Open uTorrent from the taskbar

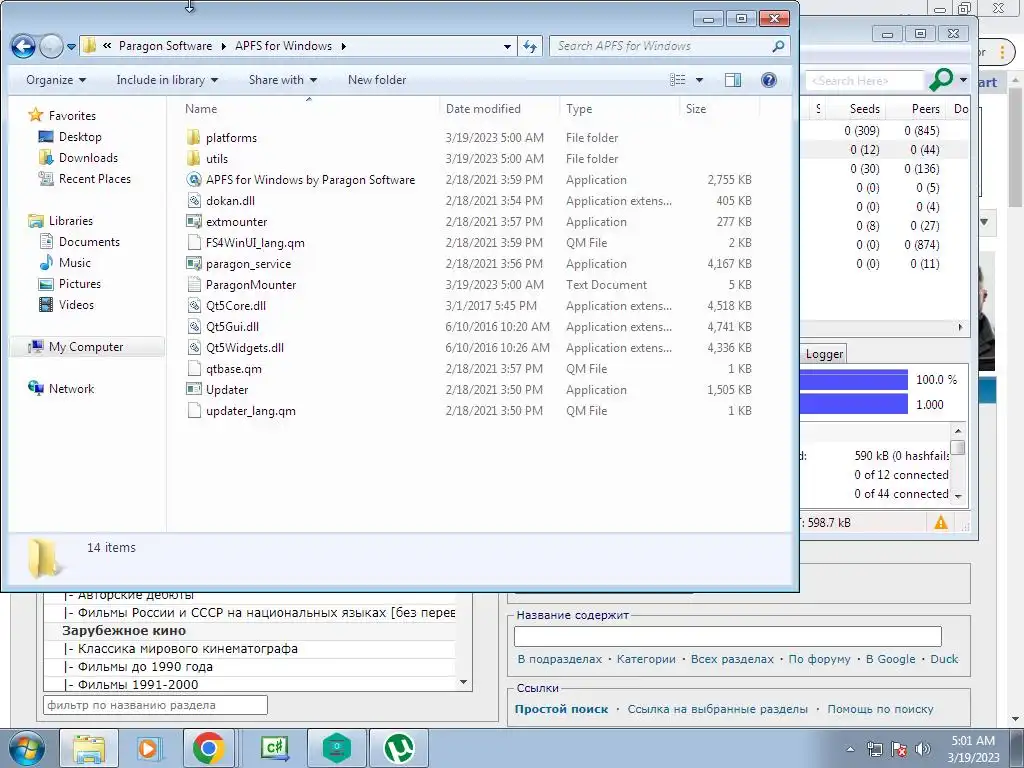point(399,748)
